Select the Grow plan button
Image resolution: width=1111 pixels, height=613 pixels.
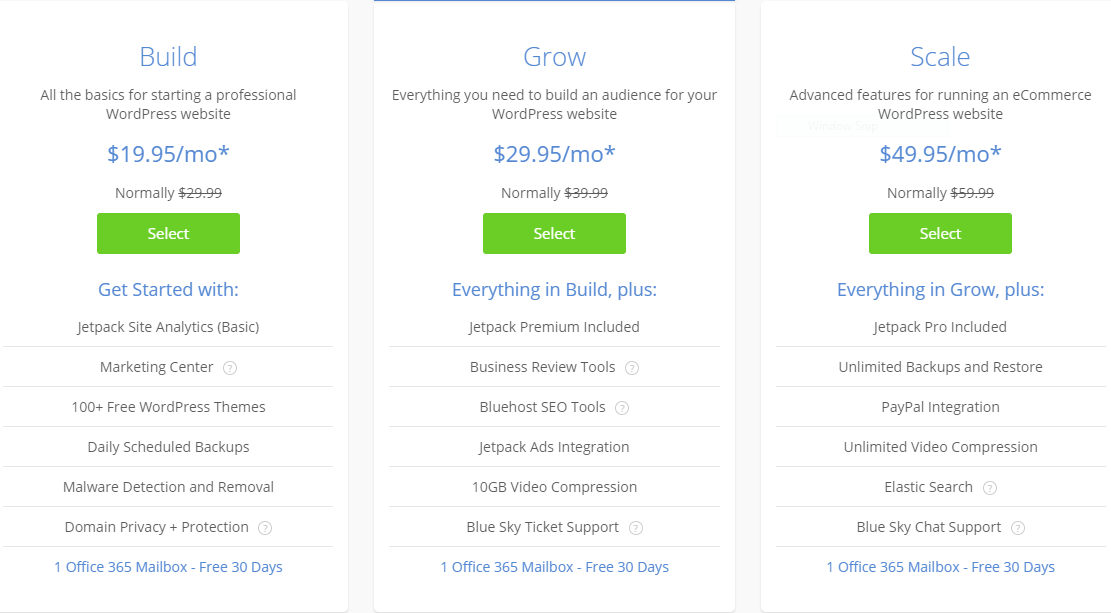coord(554,233)
